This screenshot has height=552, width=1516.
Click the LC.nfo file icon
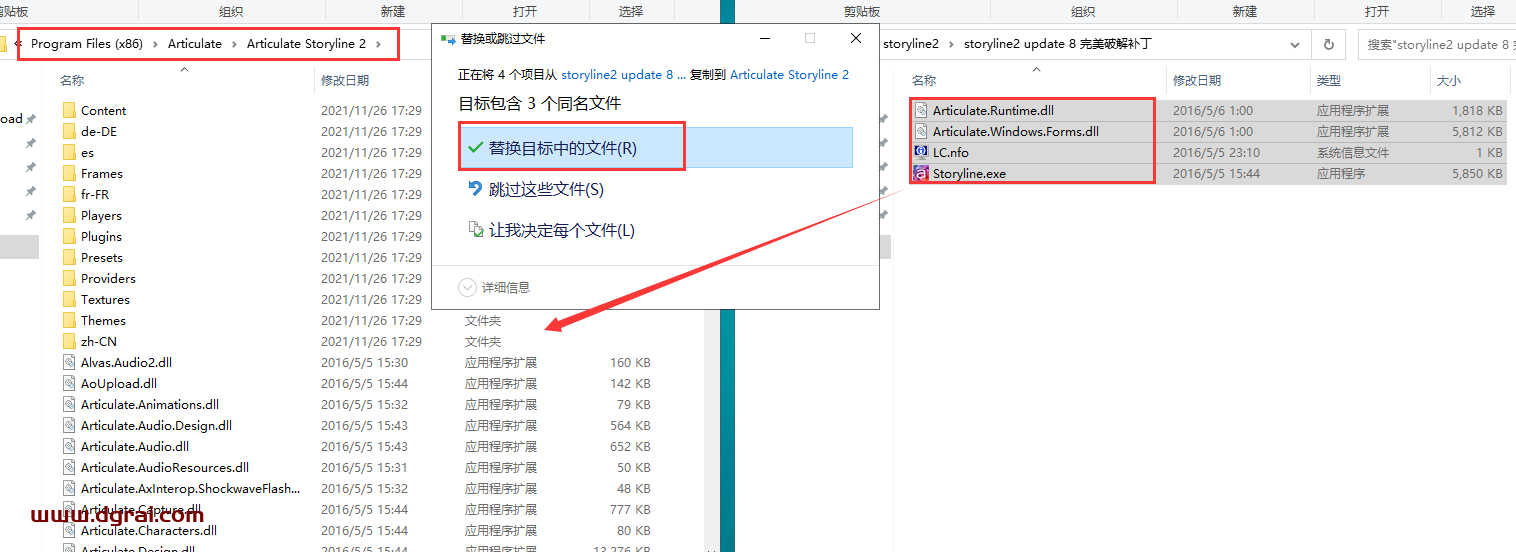(x=921, y=152)
